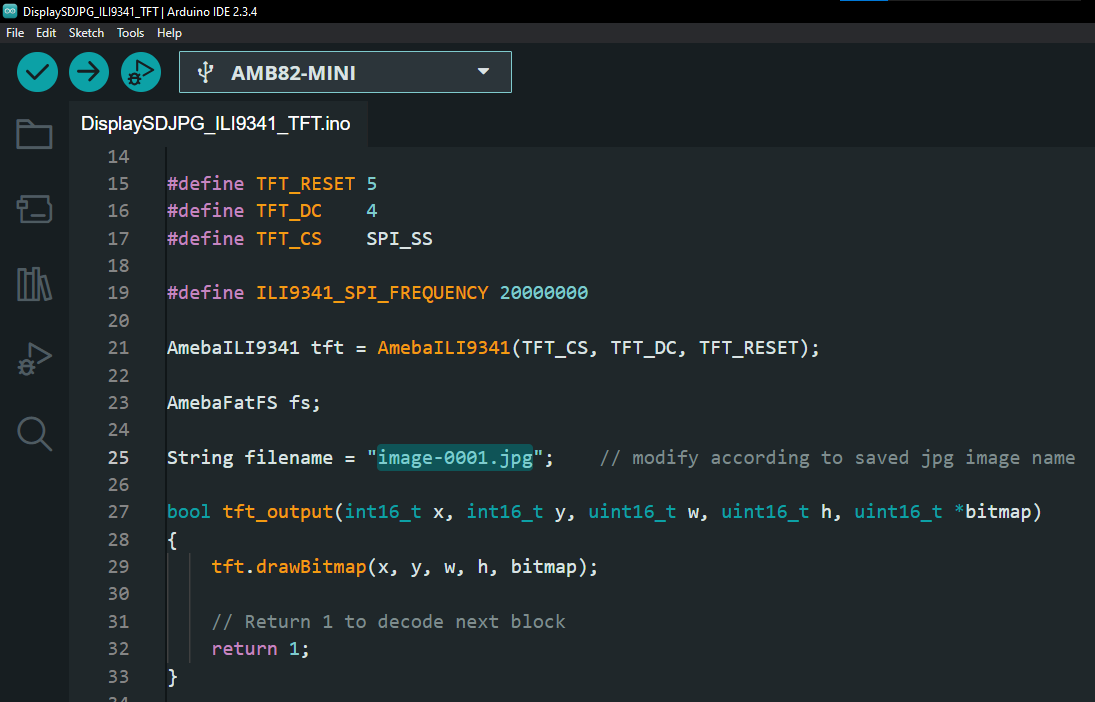Start debugging with the toolbar debug button
Image resolution: width=1095 pixels, height=702 pixels.
tap(141, 72)
